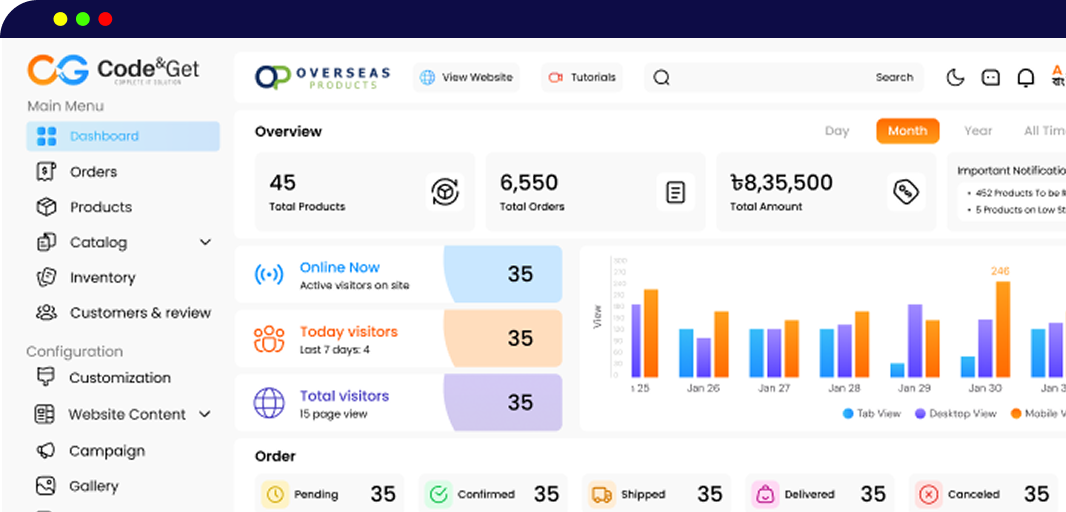Open Customers & review
Screen dimensions: 1066x512
pyautogui.click(x=140, y=313)
